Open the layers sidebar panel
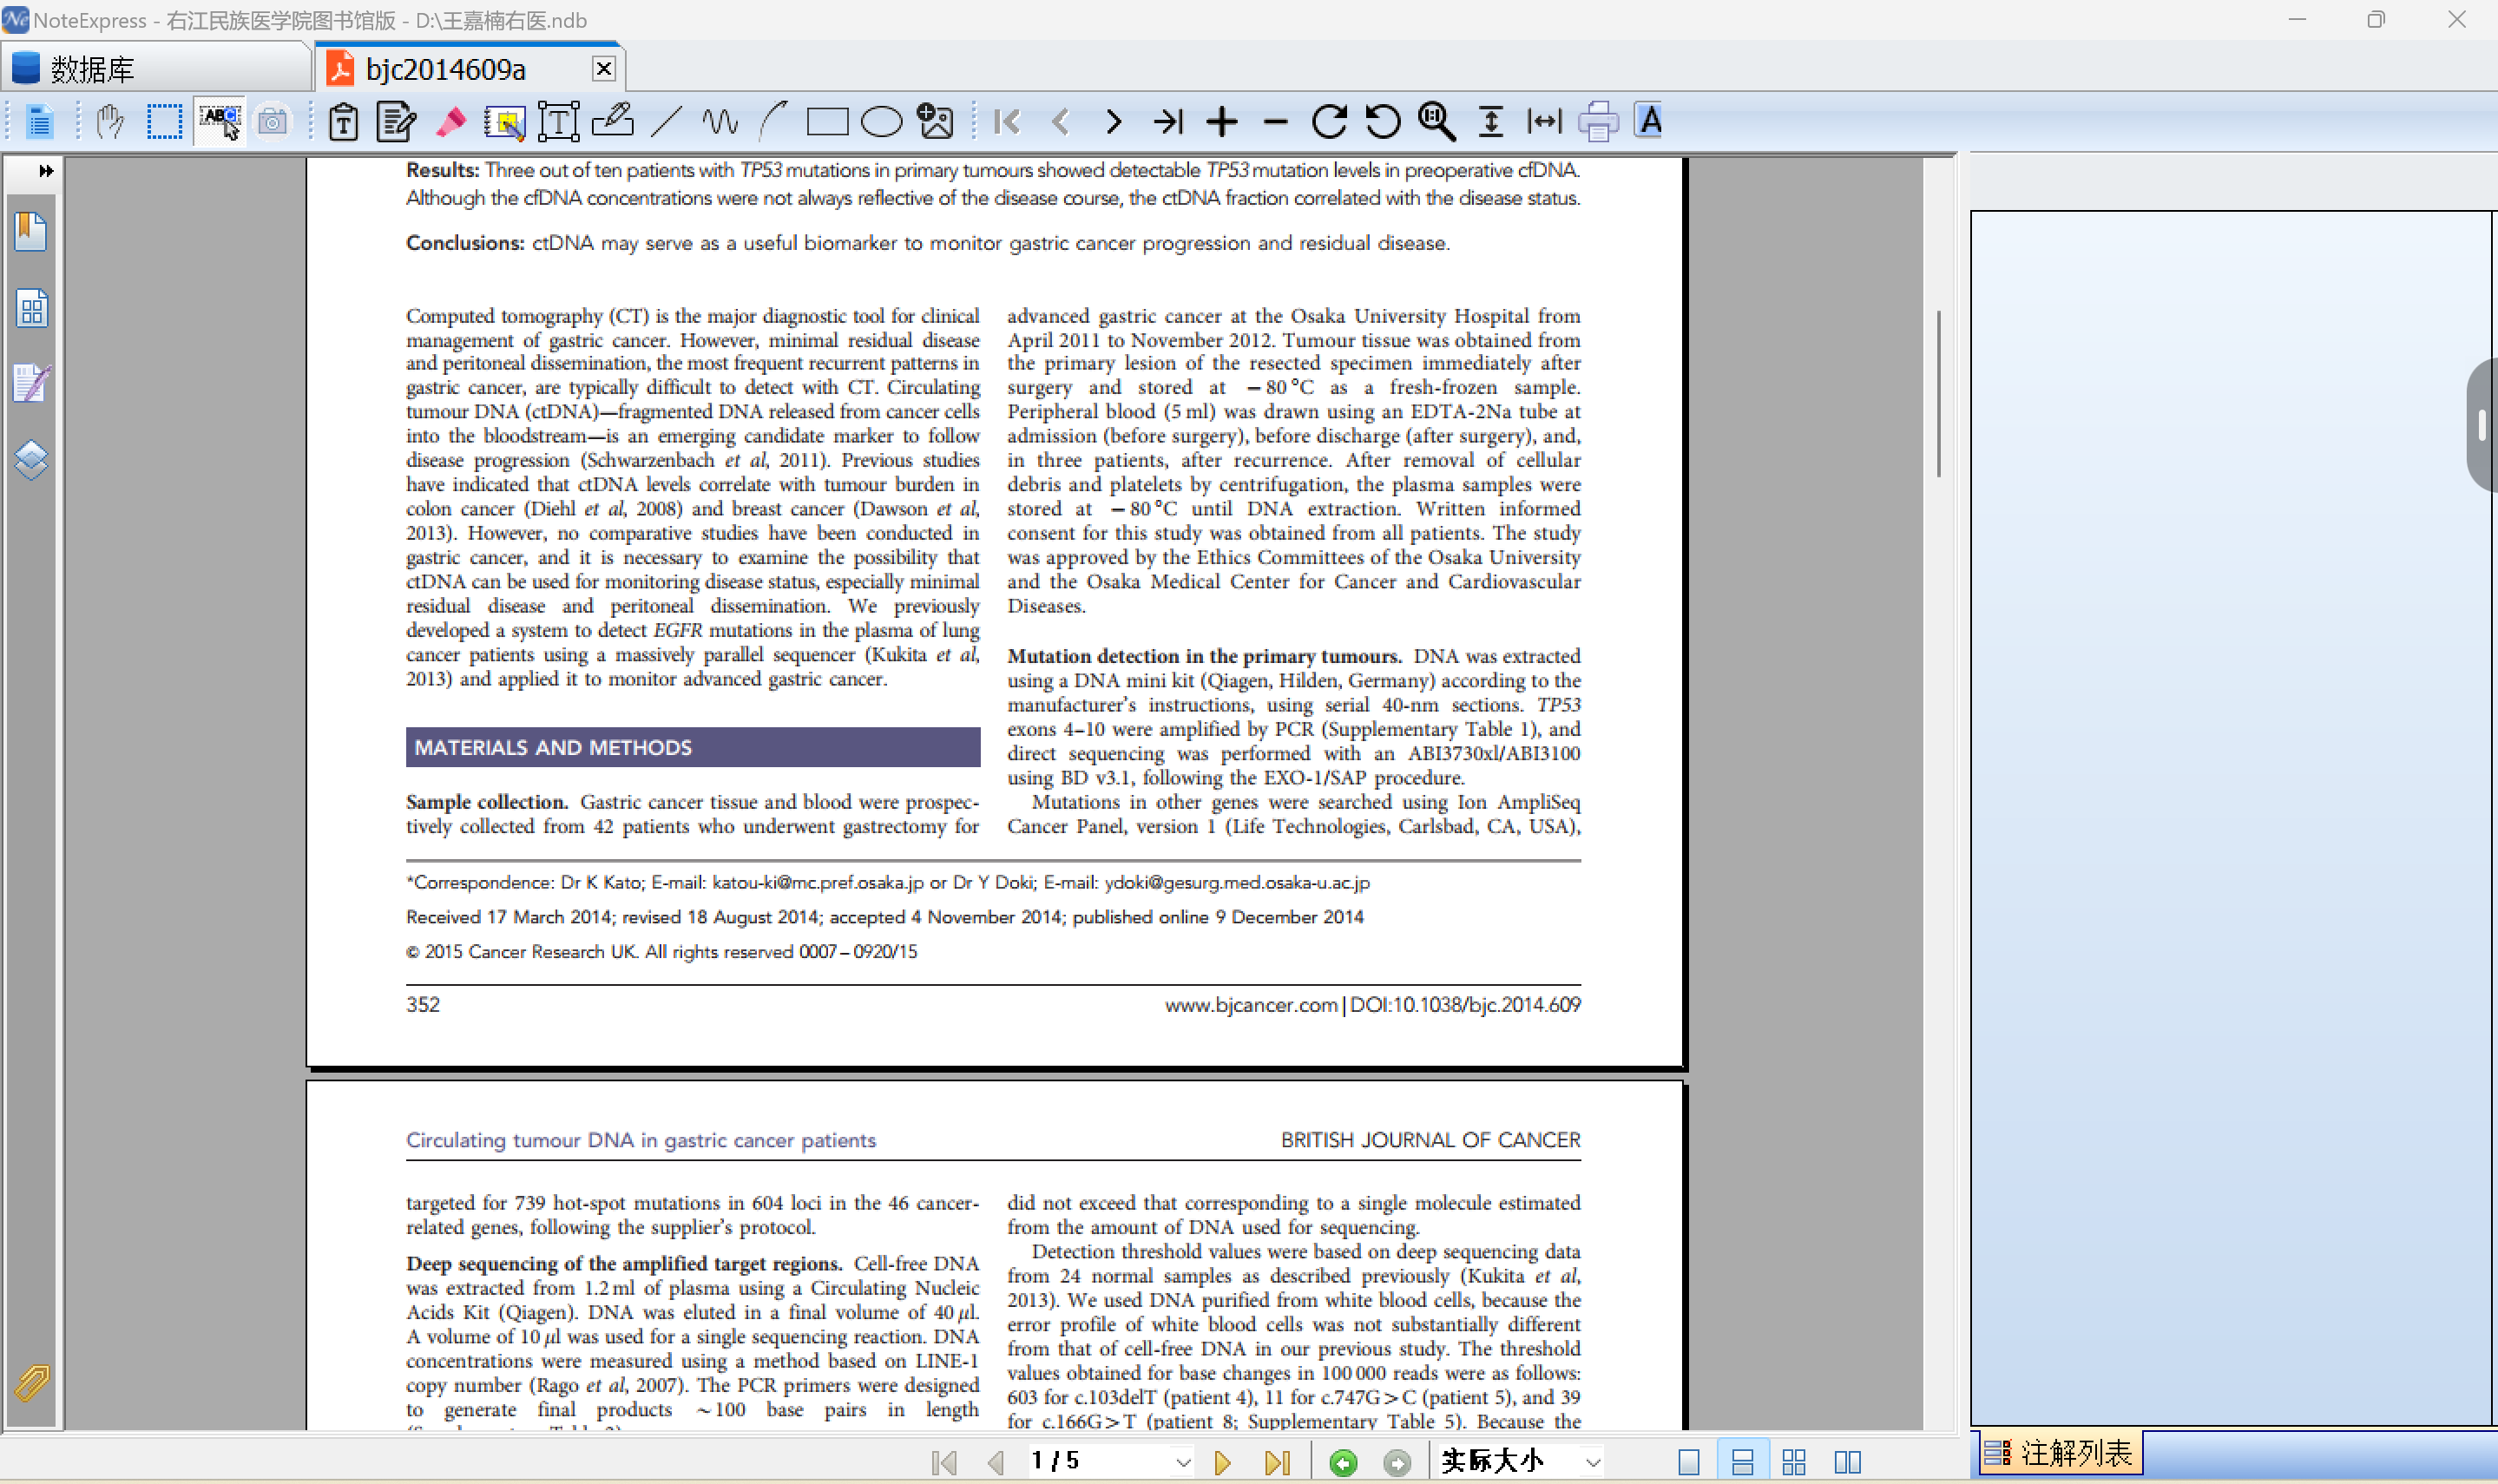This screenshot has width=2498, height=1484. pos(31,460)
